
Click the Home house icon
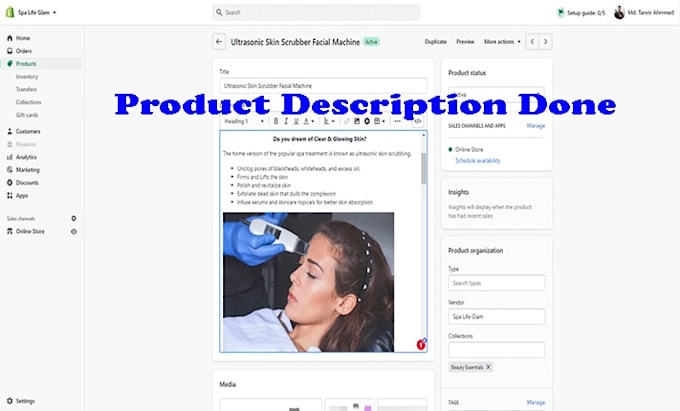[x=10, y=38]
